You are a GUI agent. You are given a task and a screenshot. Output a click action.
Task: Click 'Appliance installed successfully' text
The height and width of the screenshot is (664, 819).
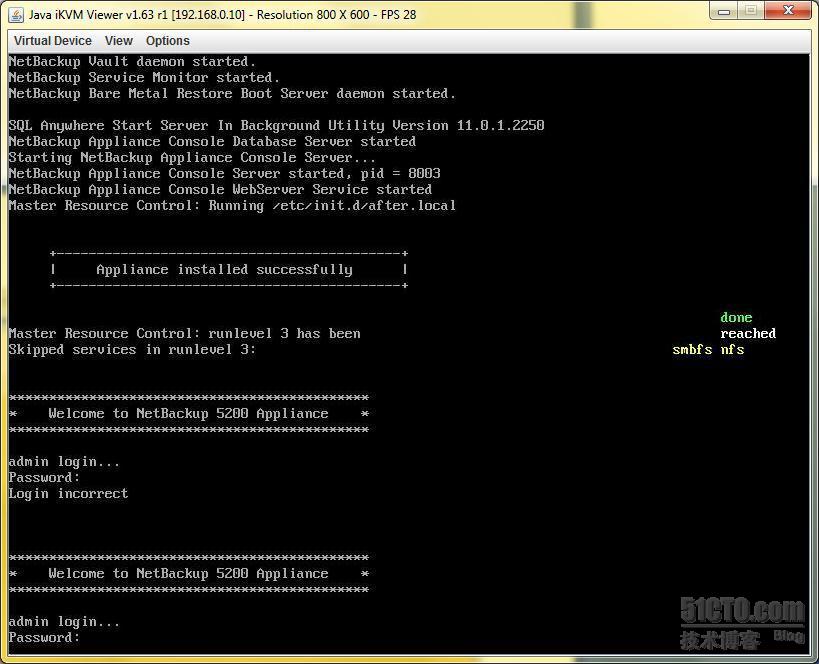click(x=225, y=270)
